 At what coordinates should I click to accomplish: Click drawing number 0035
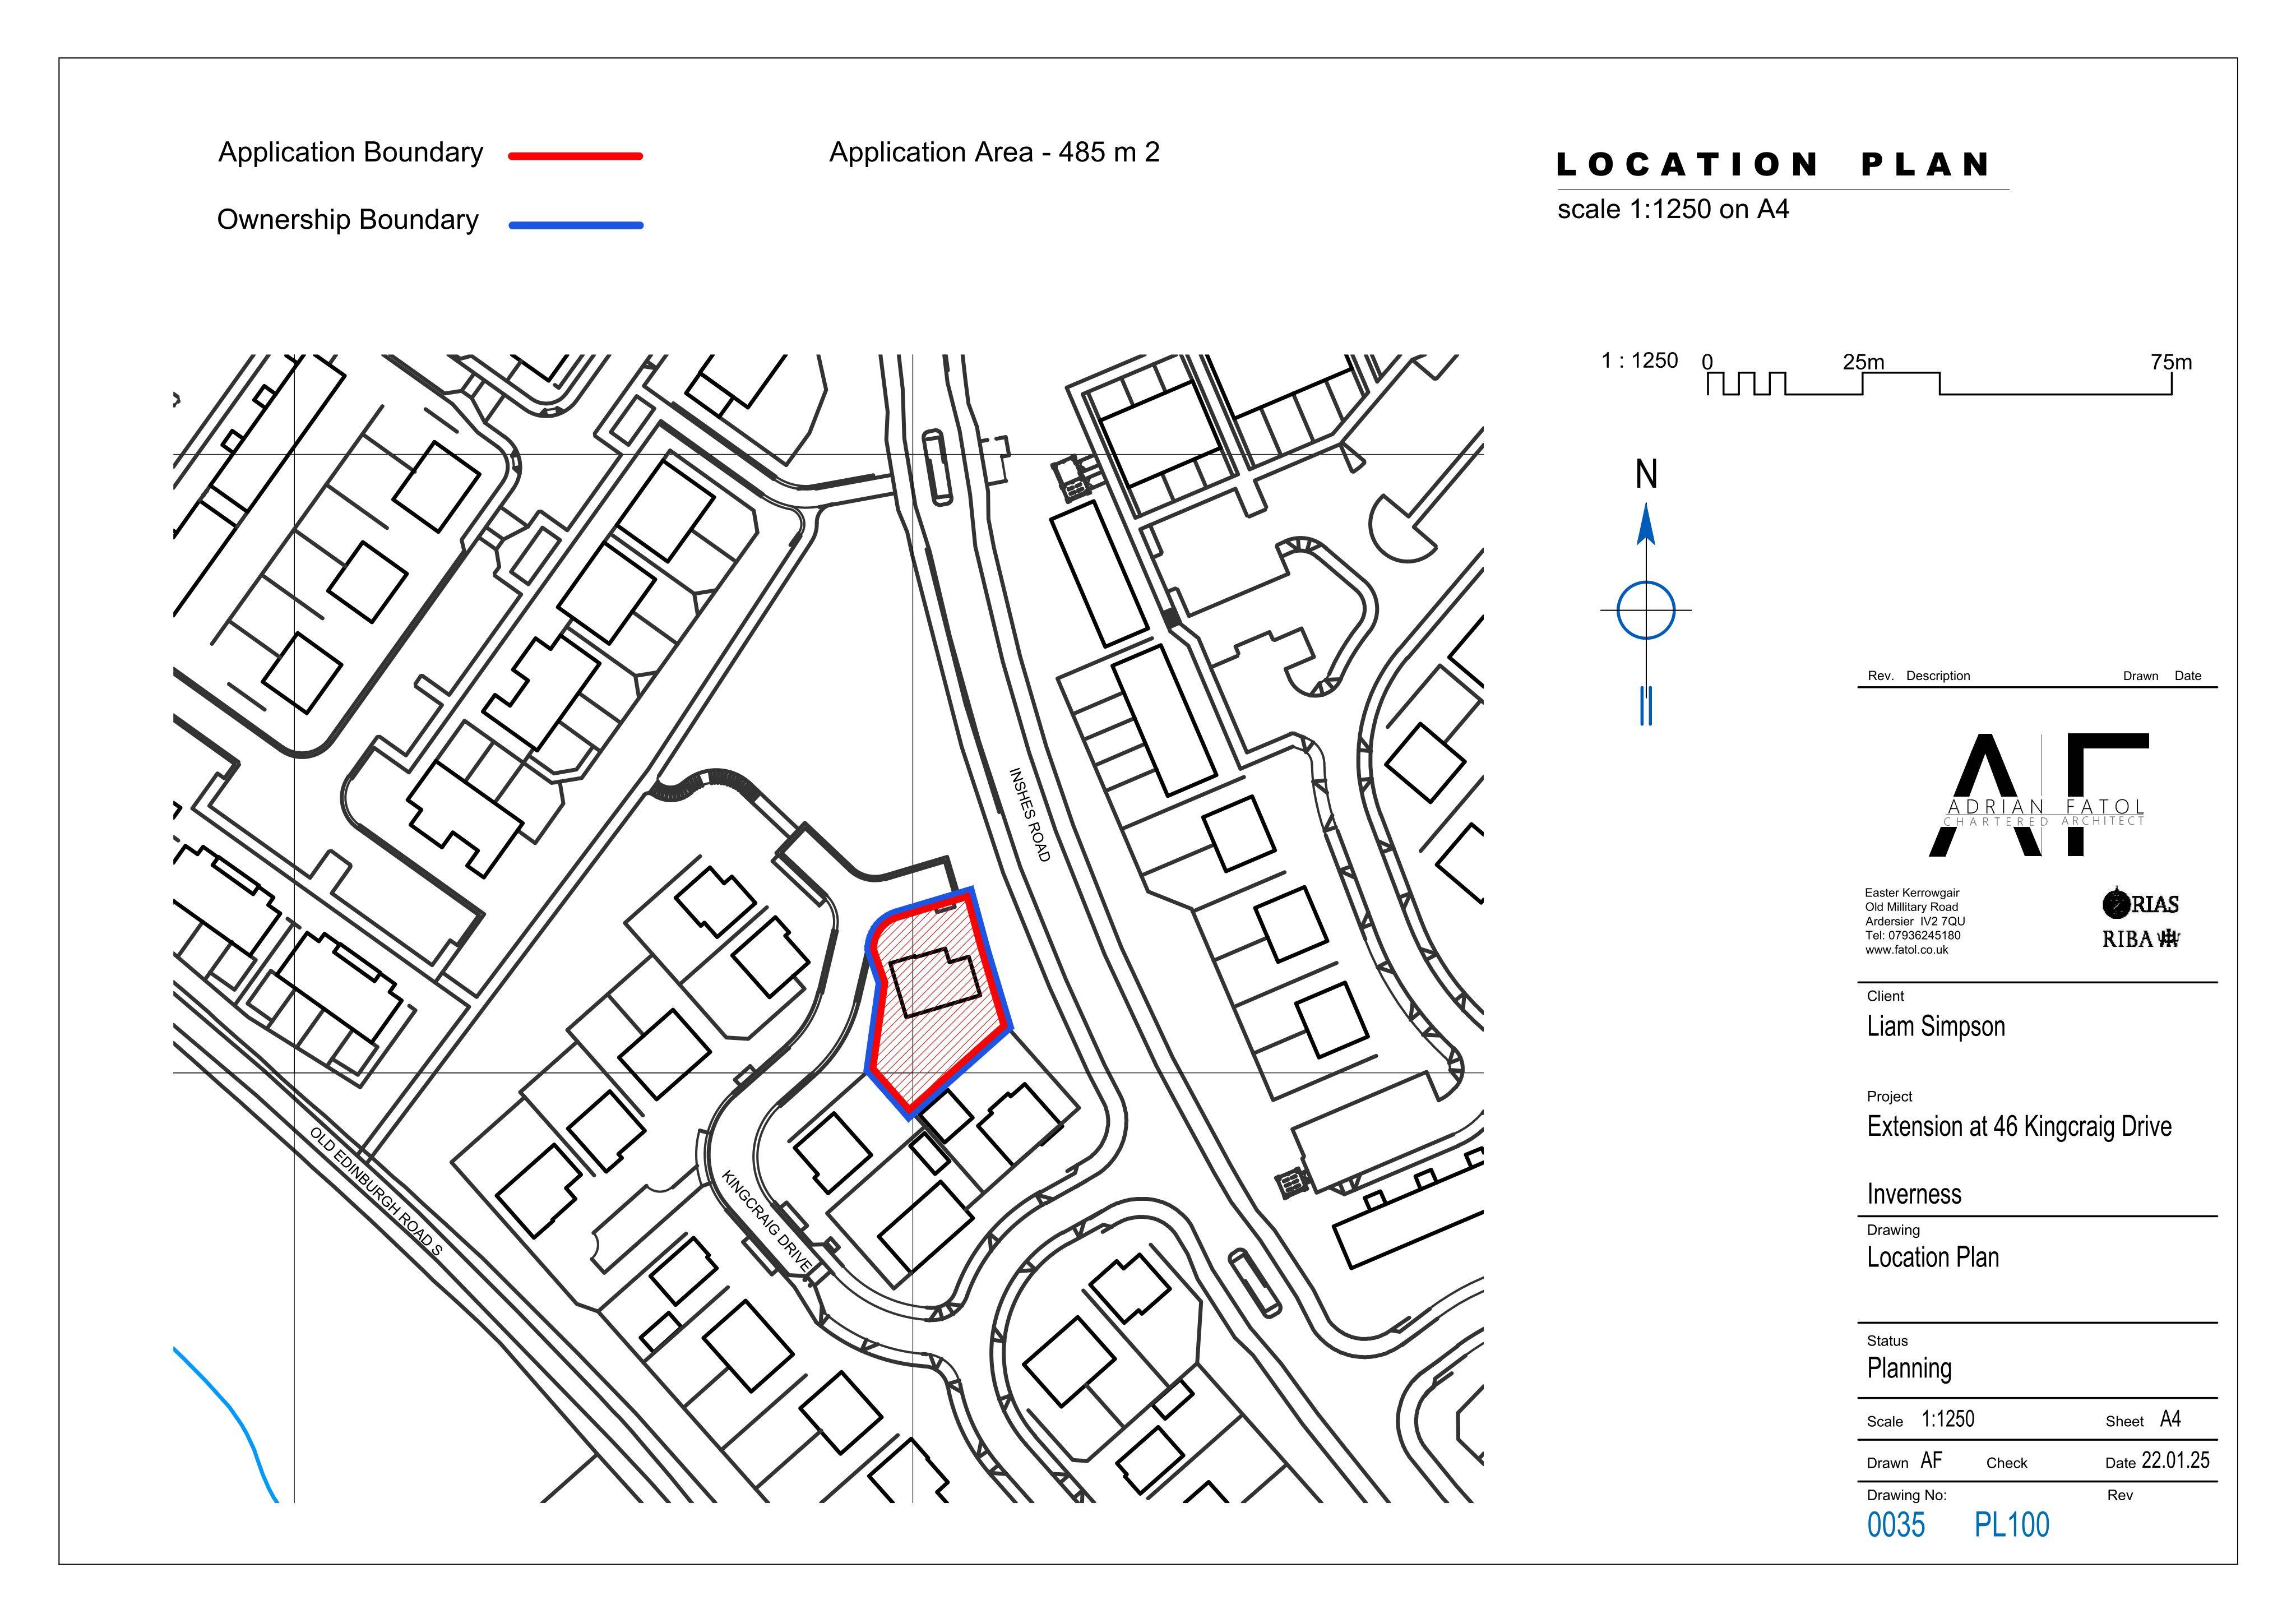coord(1896,1525)
